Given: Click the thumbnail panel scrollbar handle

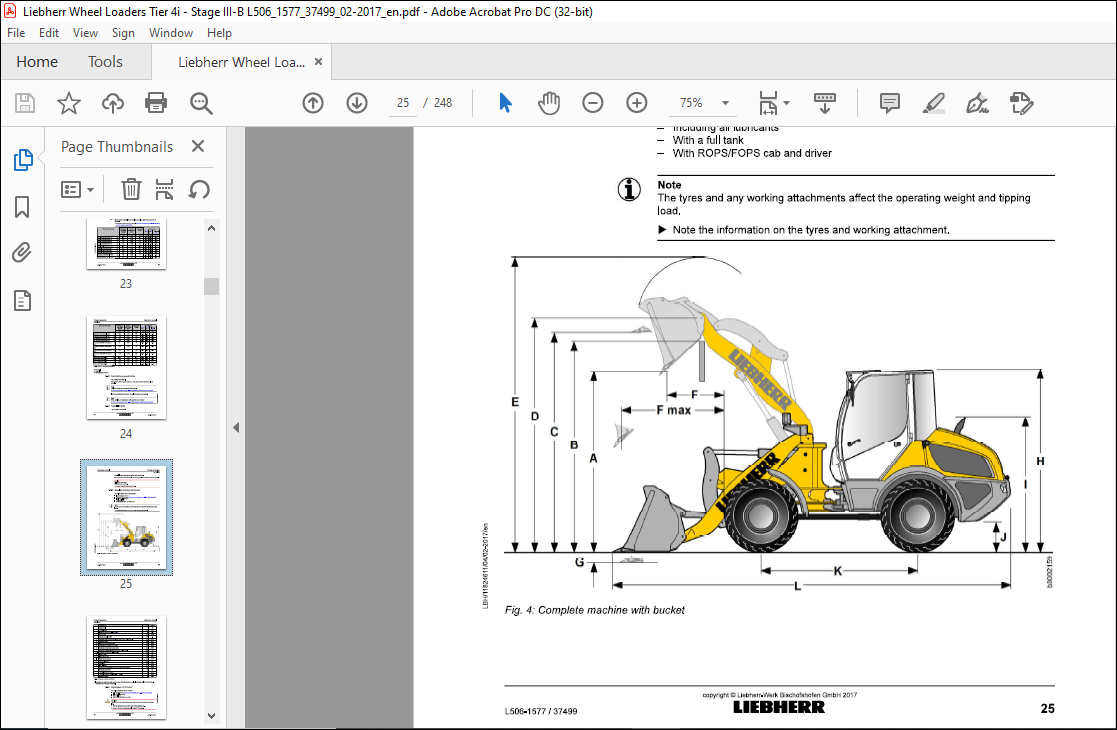Looking at the screenshot, I should 211,286.
